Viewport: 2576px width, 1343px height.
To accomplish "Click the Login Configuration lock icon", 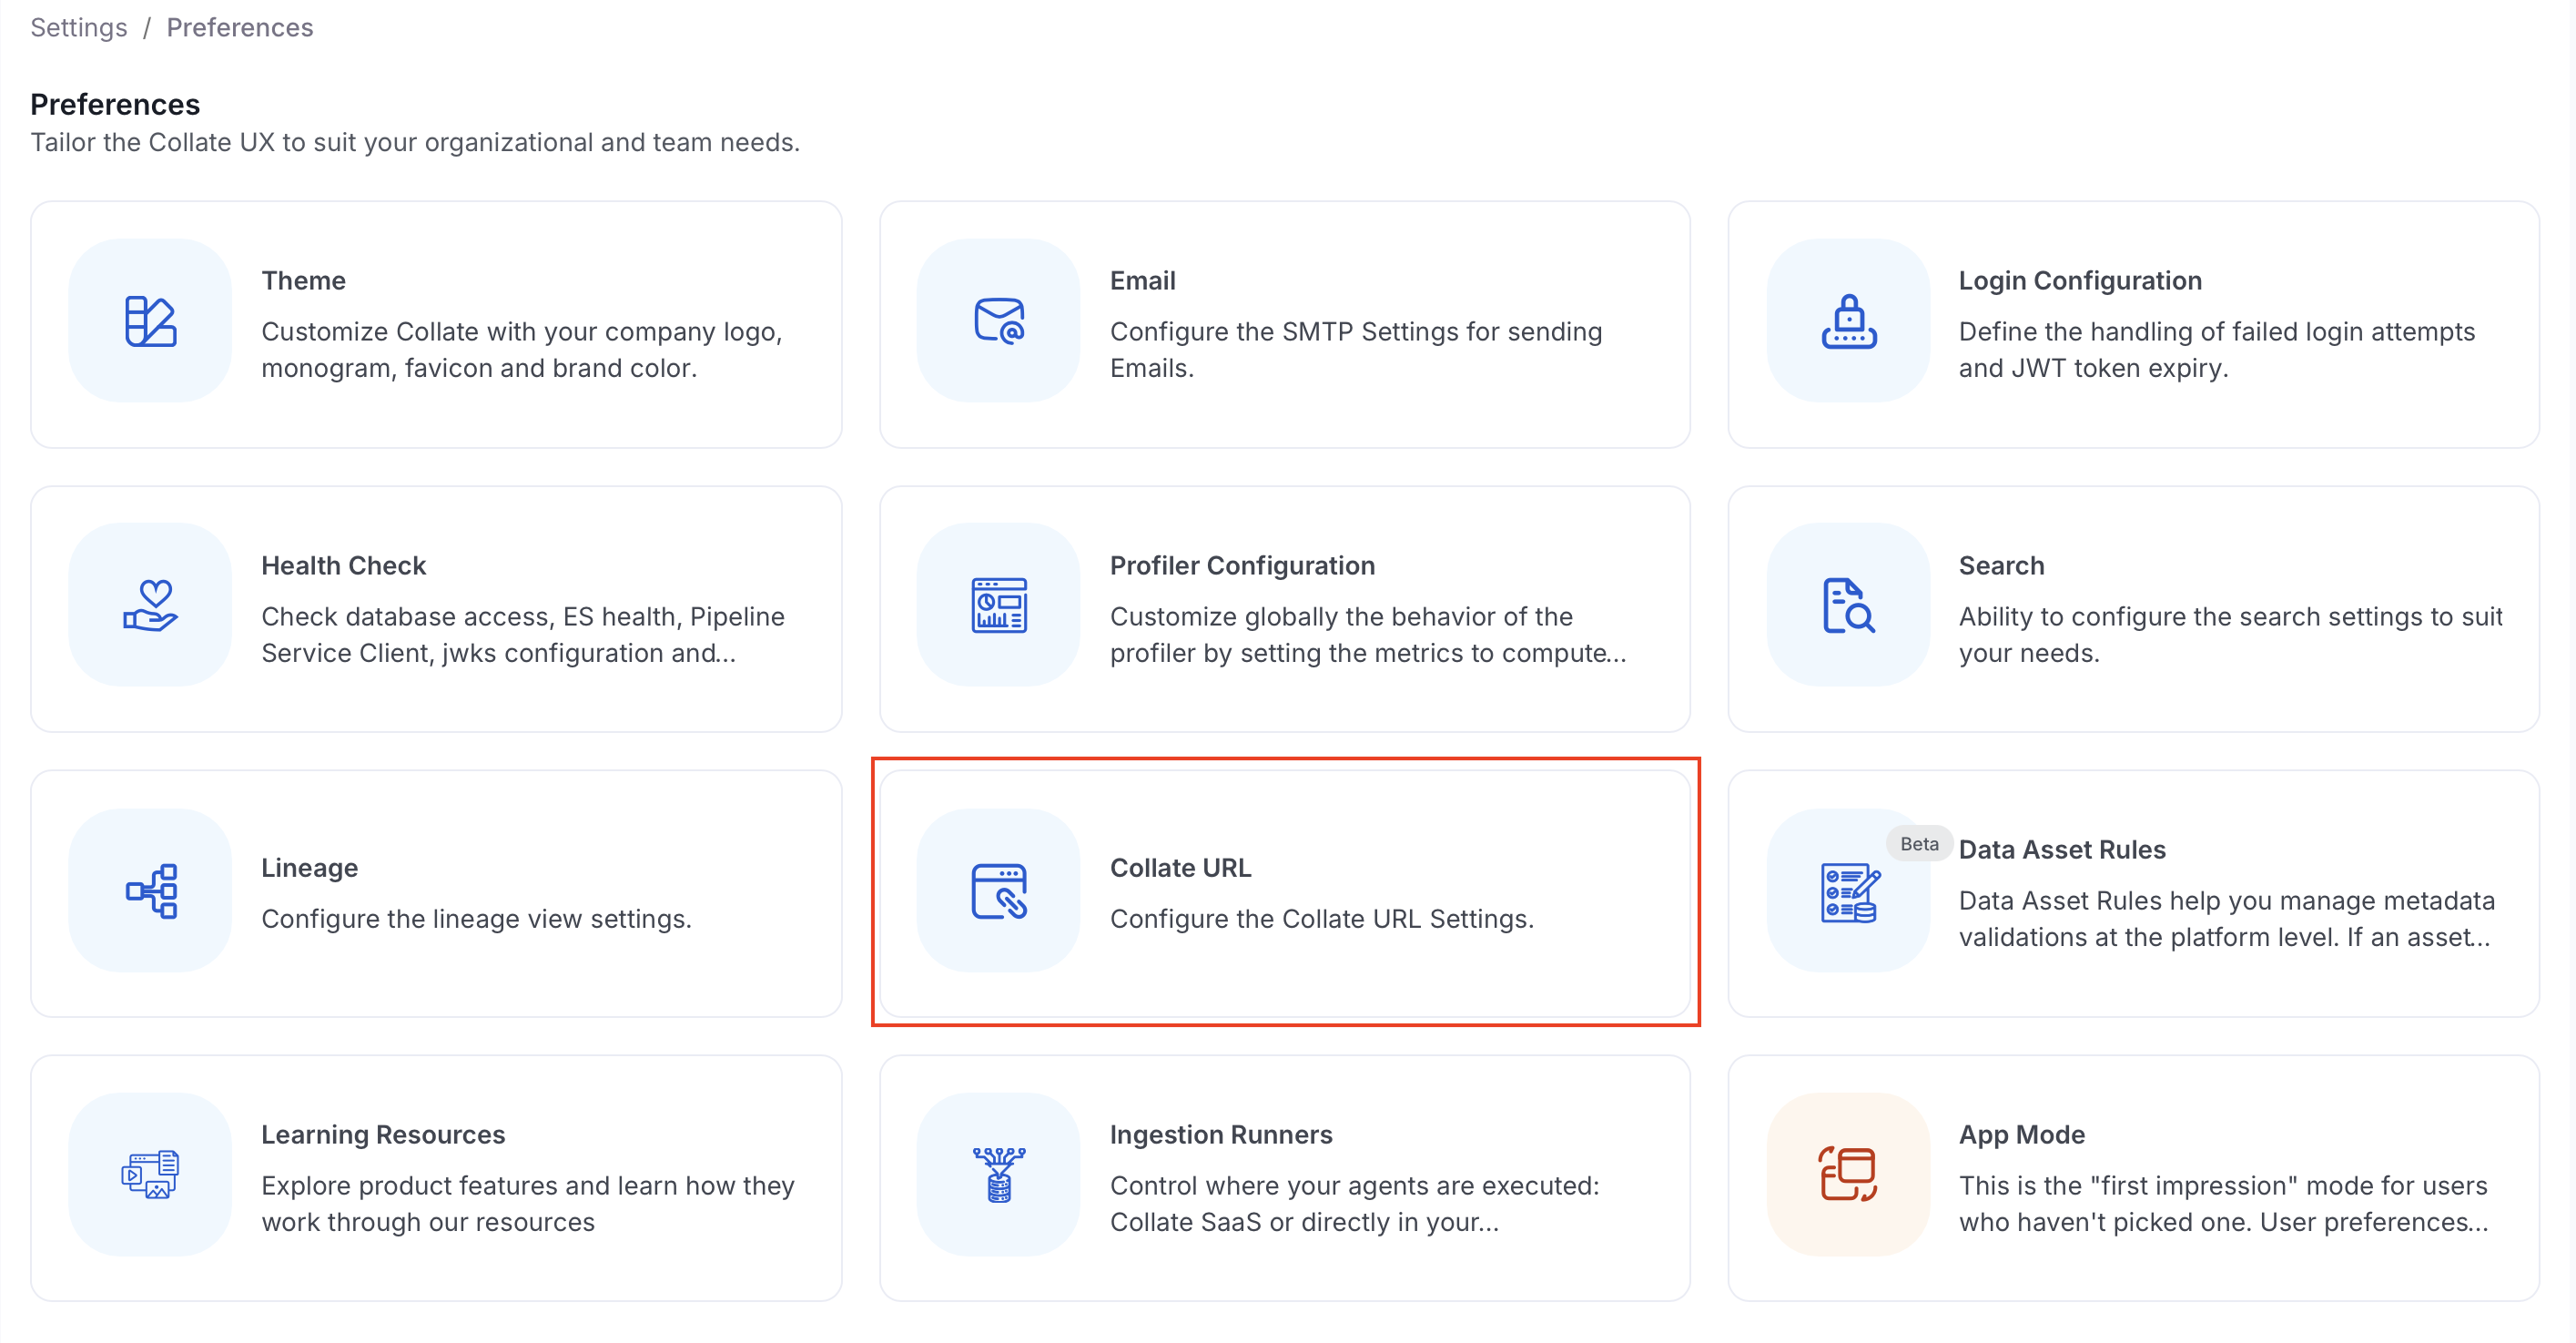I will point(1848,321).
